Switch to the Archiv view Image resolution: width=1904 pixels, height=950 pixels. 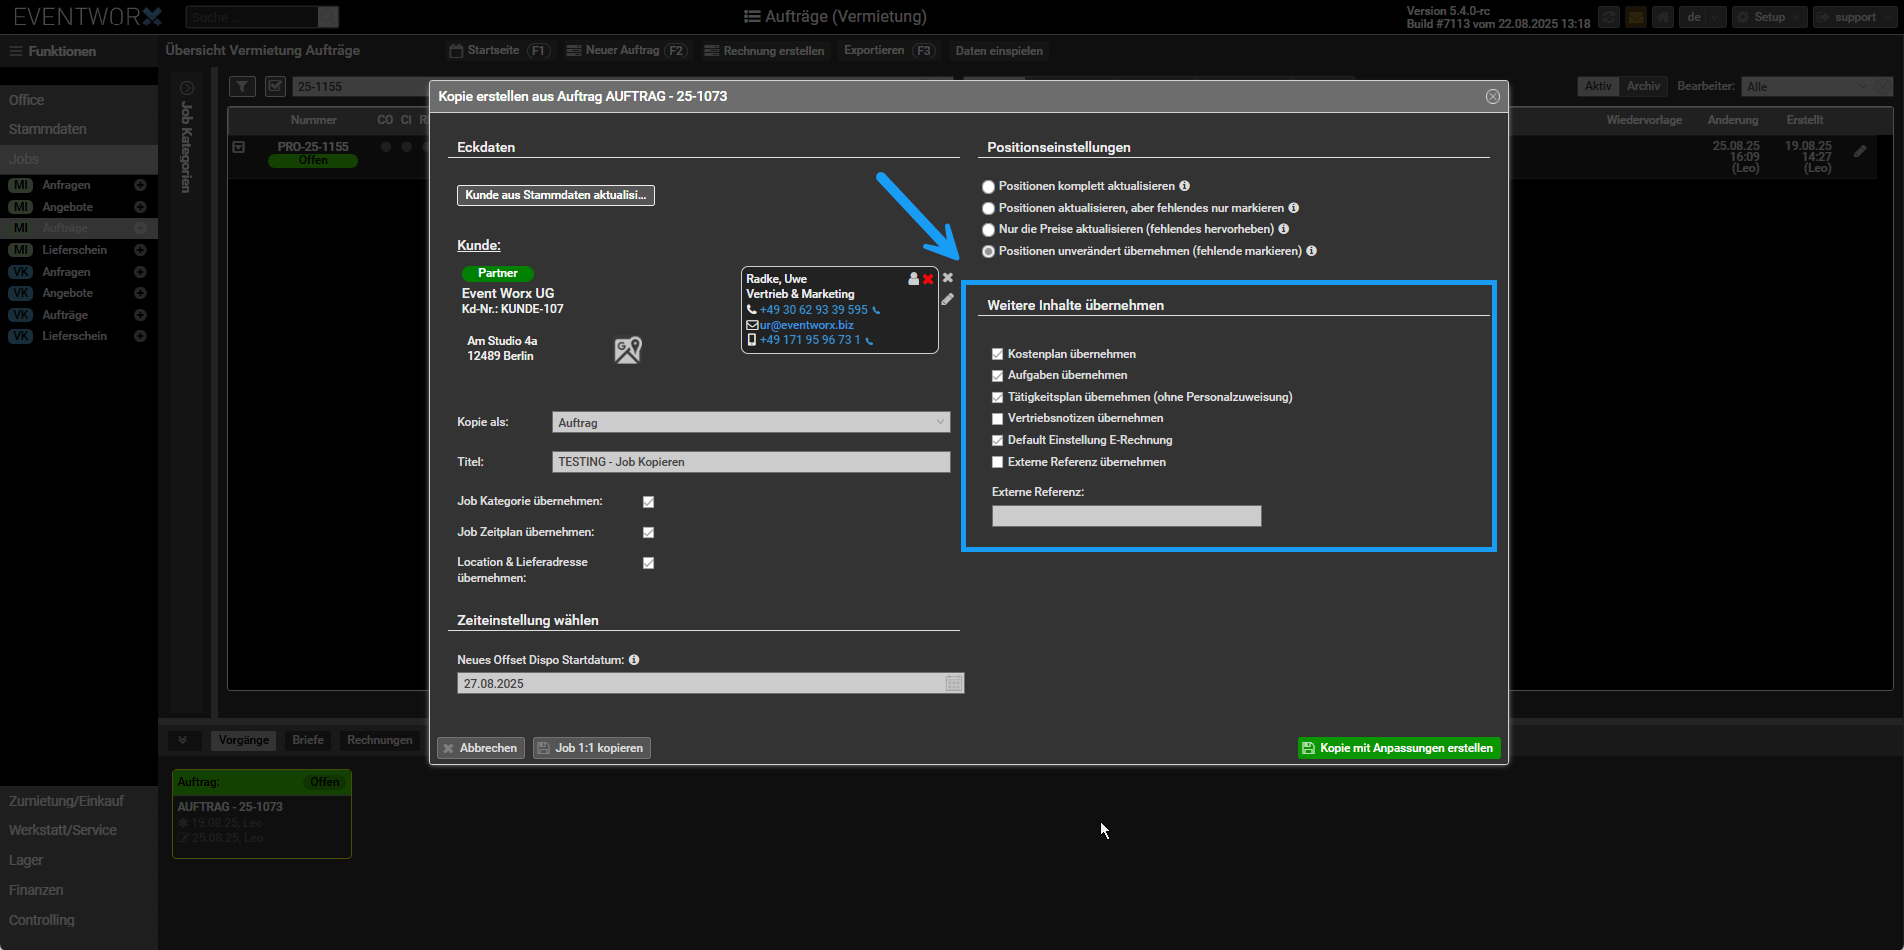point(1643,86)
